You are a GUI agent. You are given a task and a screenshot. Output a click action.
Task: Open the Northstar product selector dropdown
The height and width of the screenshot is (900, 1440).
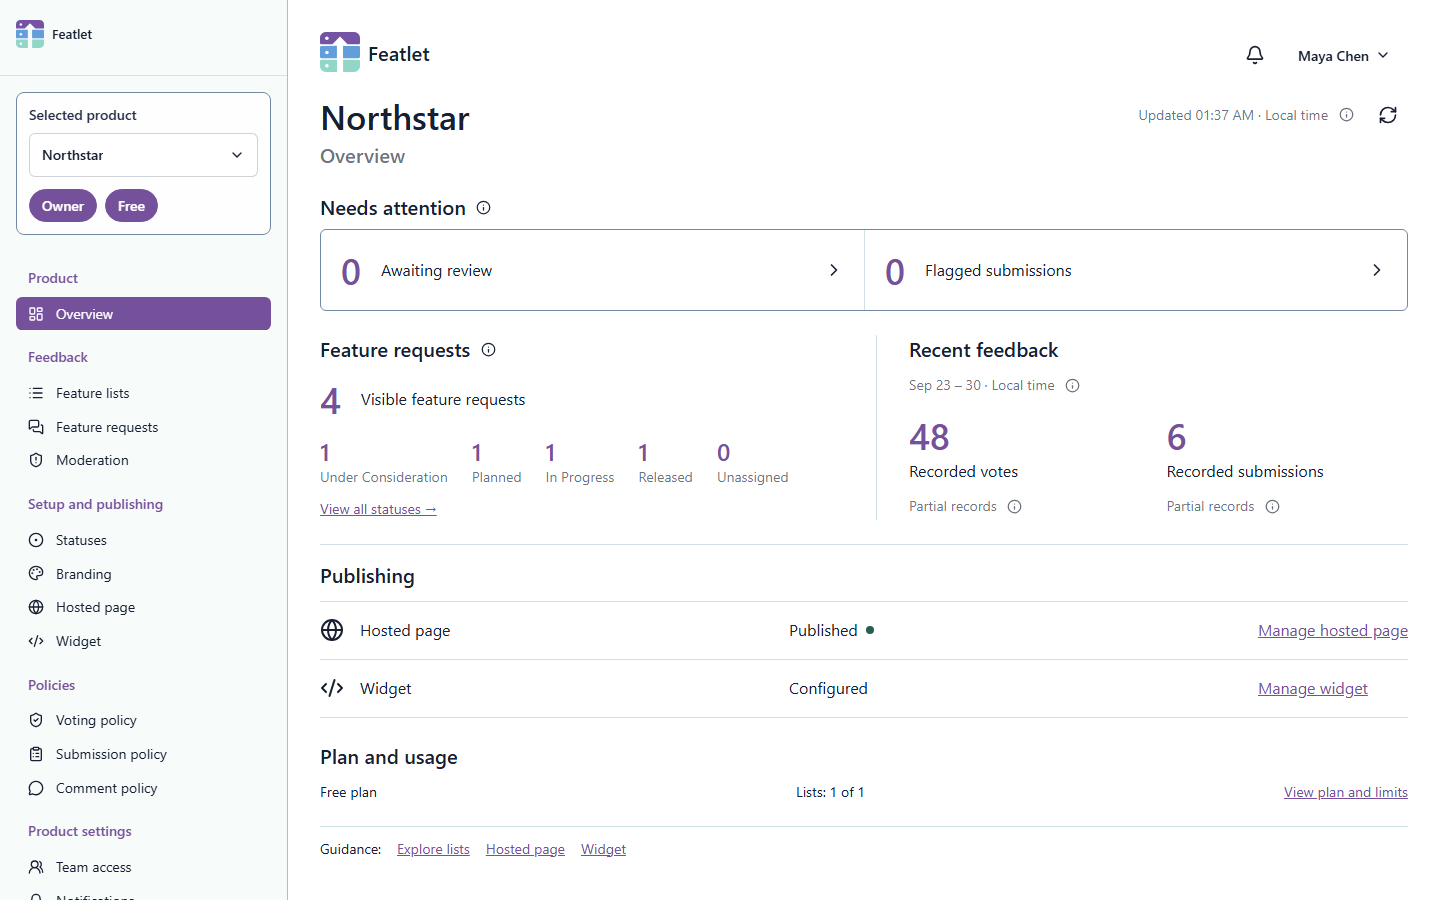(143, 155)
